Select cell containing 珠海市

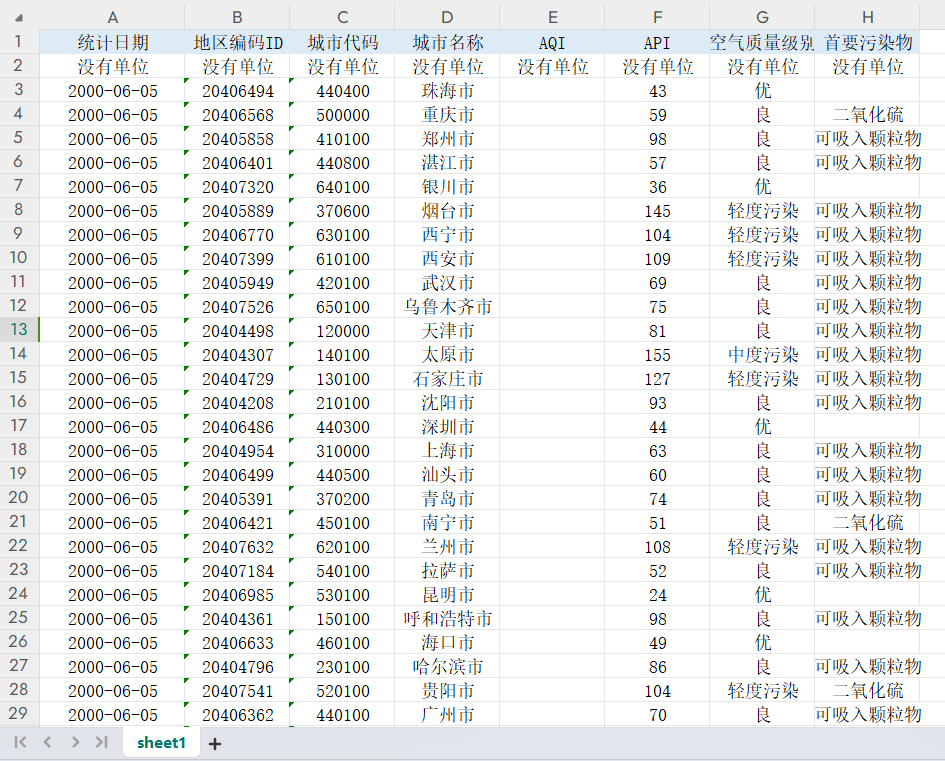click(x=447, y=90)
